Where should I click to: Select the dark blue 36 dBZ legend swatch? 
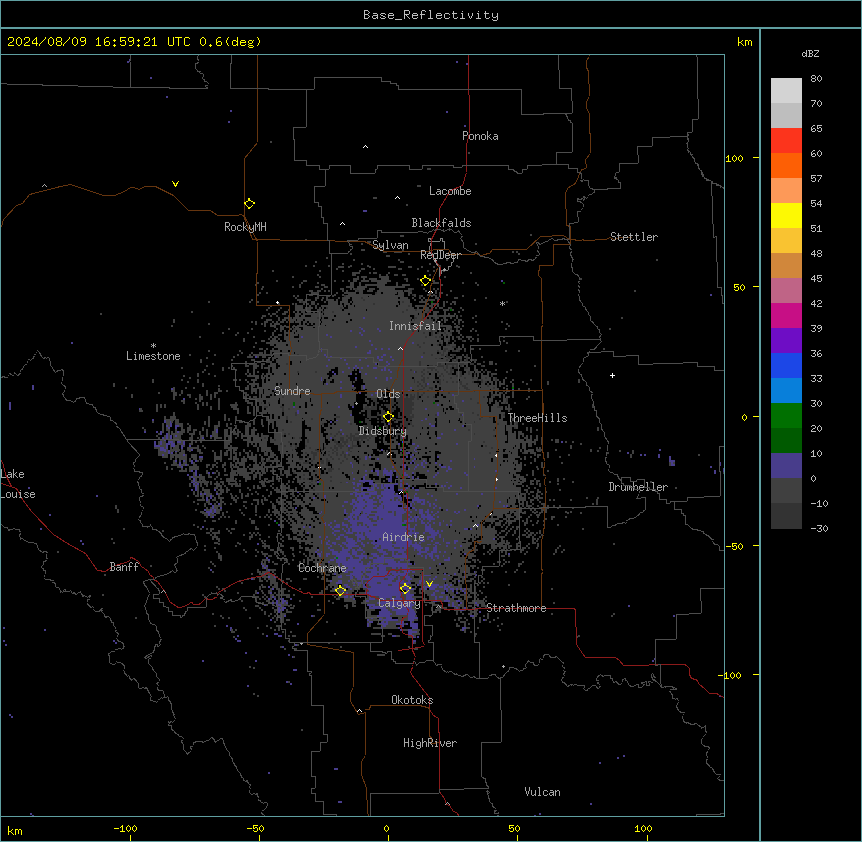tap(786, 365)
